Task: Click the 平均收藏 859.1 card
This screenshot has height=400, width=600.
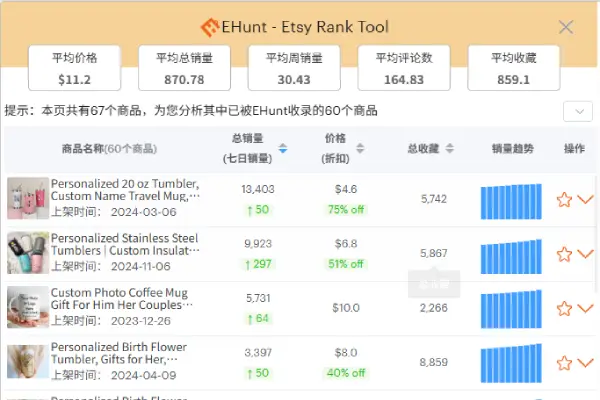Action: click(x=514, y=68)
